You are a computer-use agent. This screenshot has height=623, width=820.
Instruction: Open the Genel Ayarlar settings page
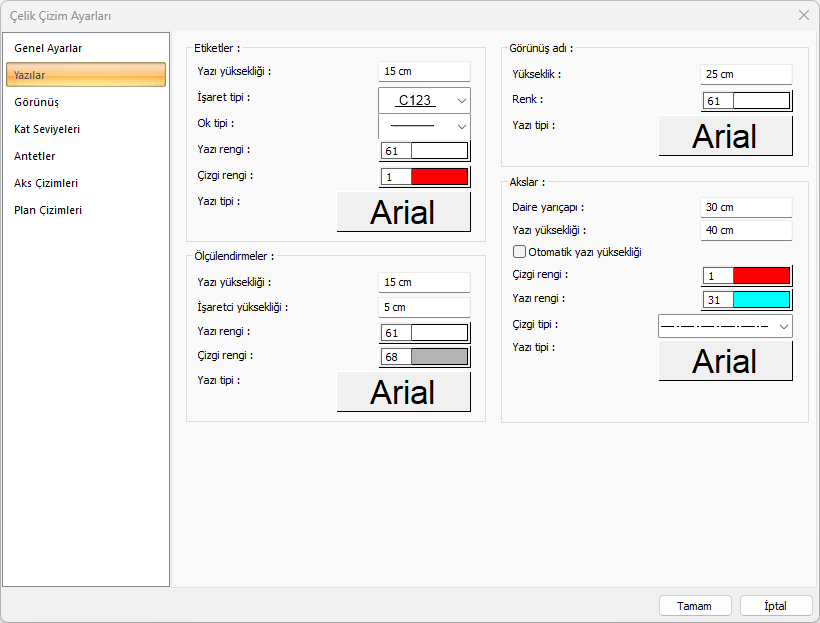[x=48, y=48]
